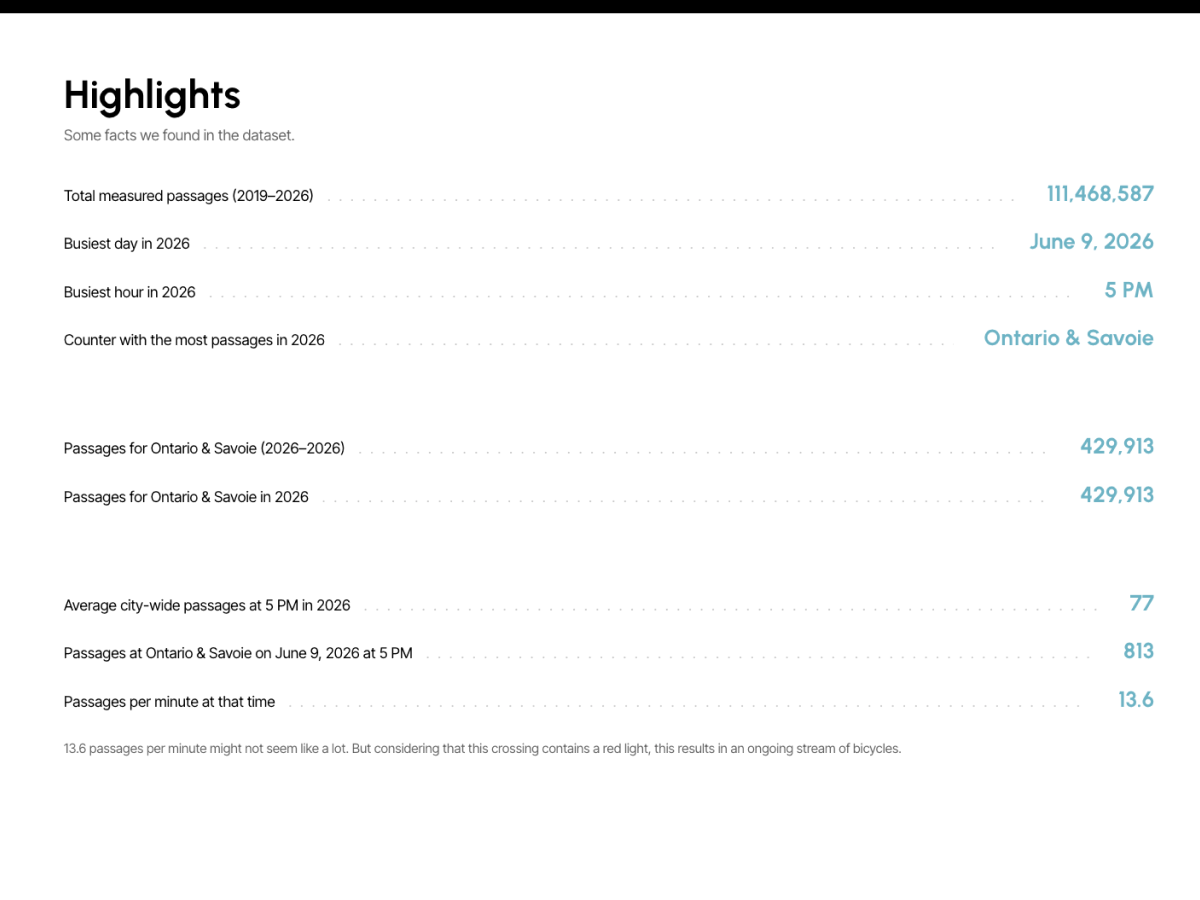
Task: Click the 'Some facts we found' subtitle
Action: point(179,135)
